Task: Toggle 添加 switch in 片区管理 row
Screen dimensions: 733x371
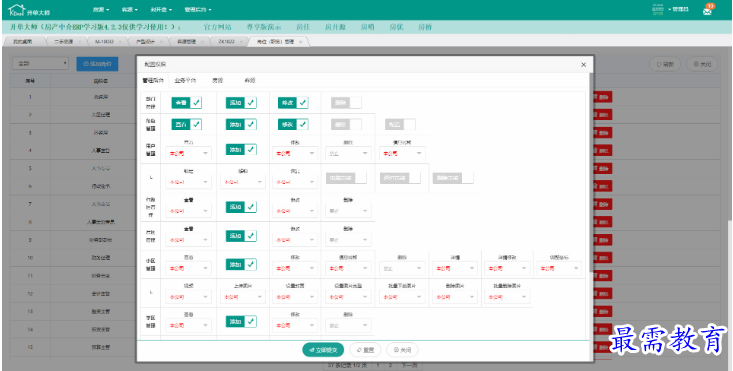Action: click(x=241, y=236)
